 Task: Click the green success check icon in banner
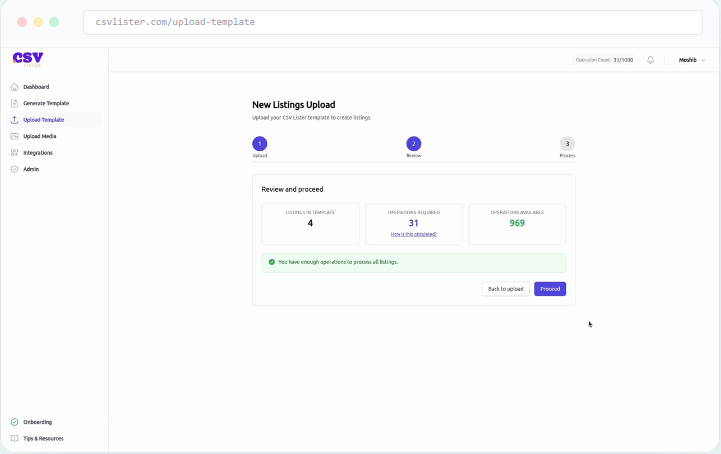[x=272, y=262]
